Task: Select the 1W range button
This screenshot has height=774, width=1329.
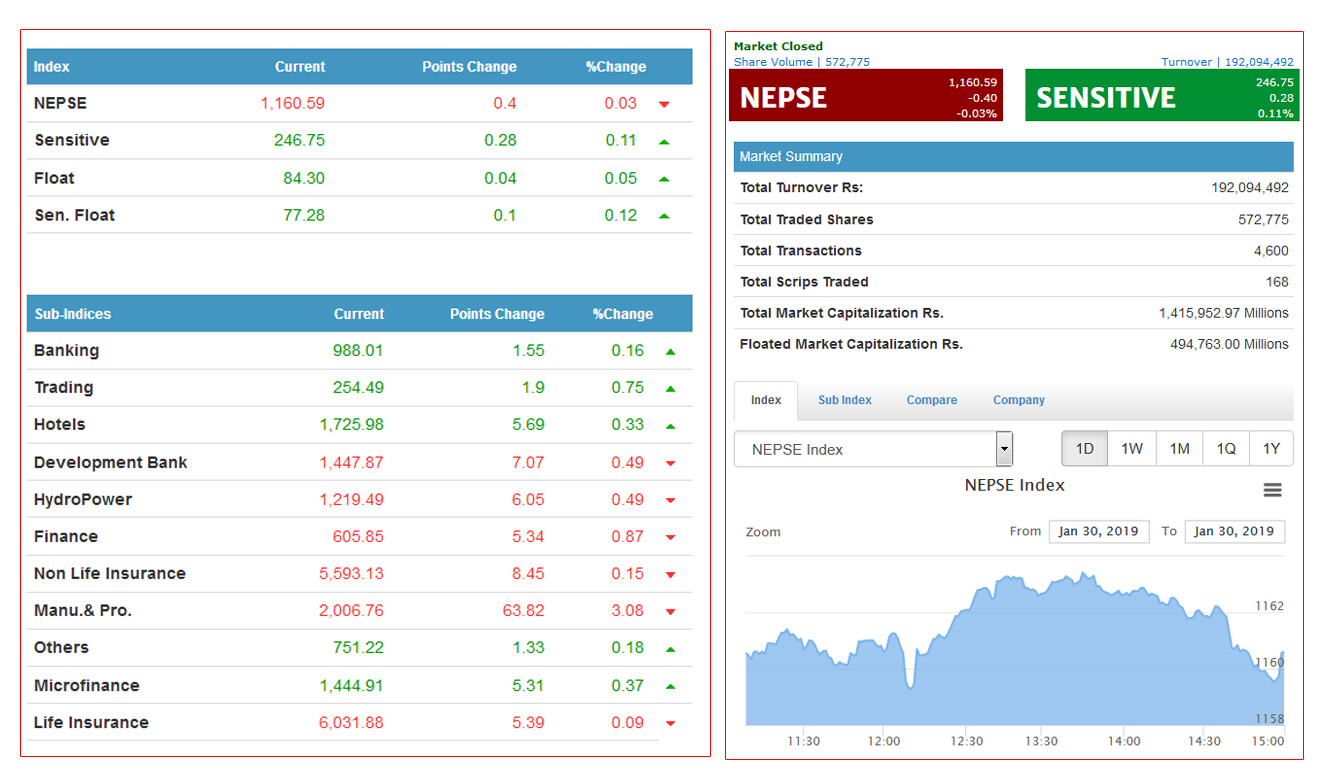Action: (1132, 449)
